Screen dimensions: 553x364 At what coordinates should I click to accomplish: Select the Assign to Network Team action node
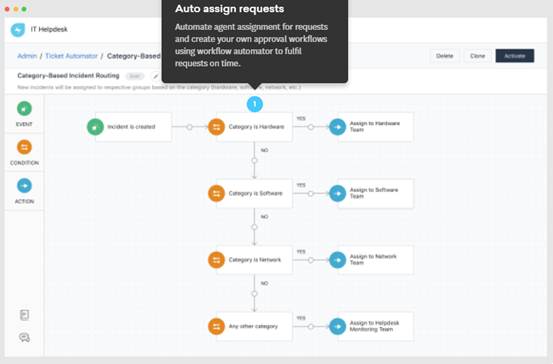coord(371,260)
